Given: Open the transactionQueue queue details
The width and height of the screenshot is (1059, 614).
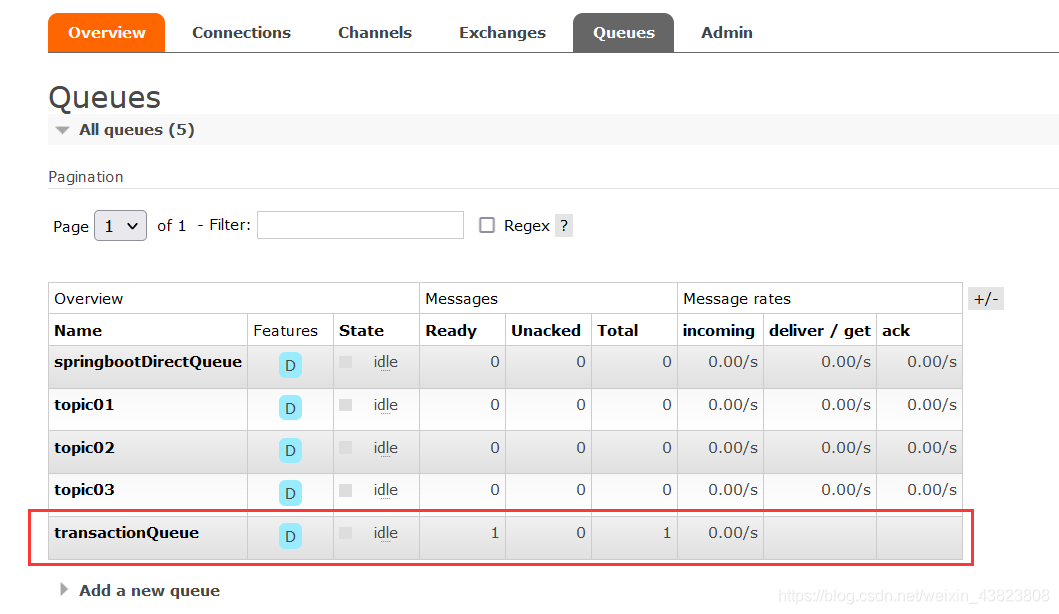Looking at the screenshot, I should click(x=126, y=533).
